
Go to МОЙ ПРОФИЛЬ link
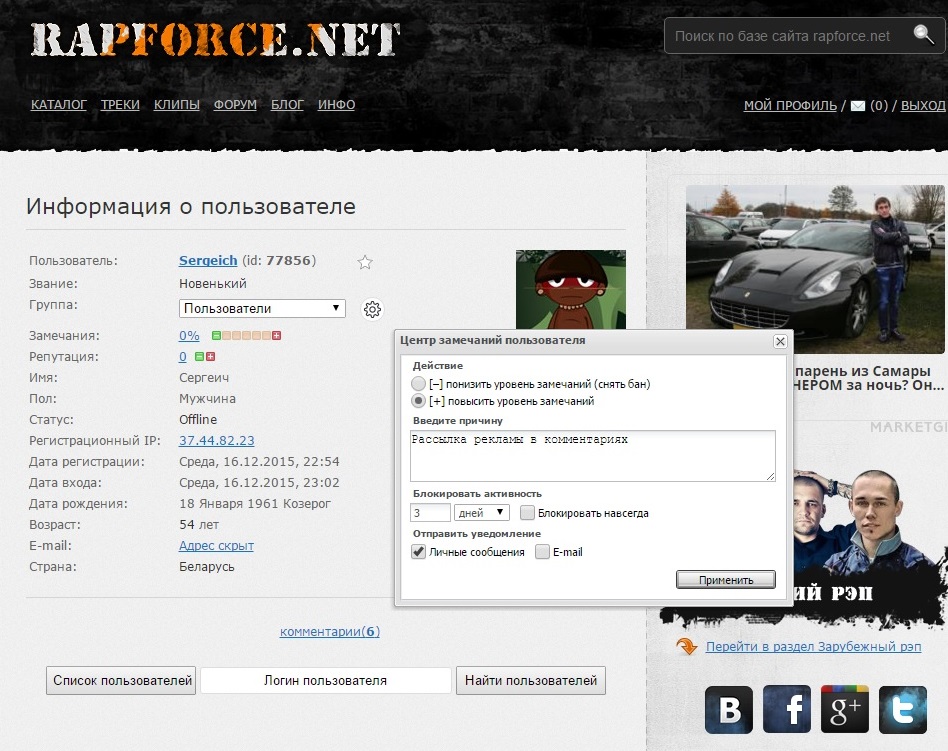click(x=790, y=106)
